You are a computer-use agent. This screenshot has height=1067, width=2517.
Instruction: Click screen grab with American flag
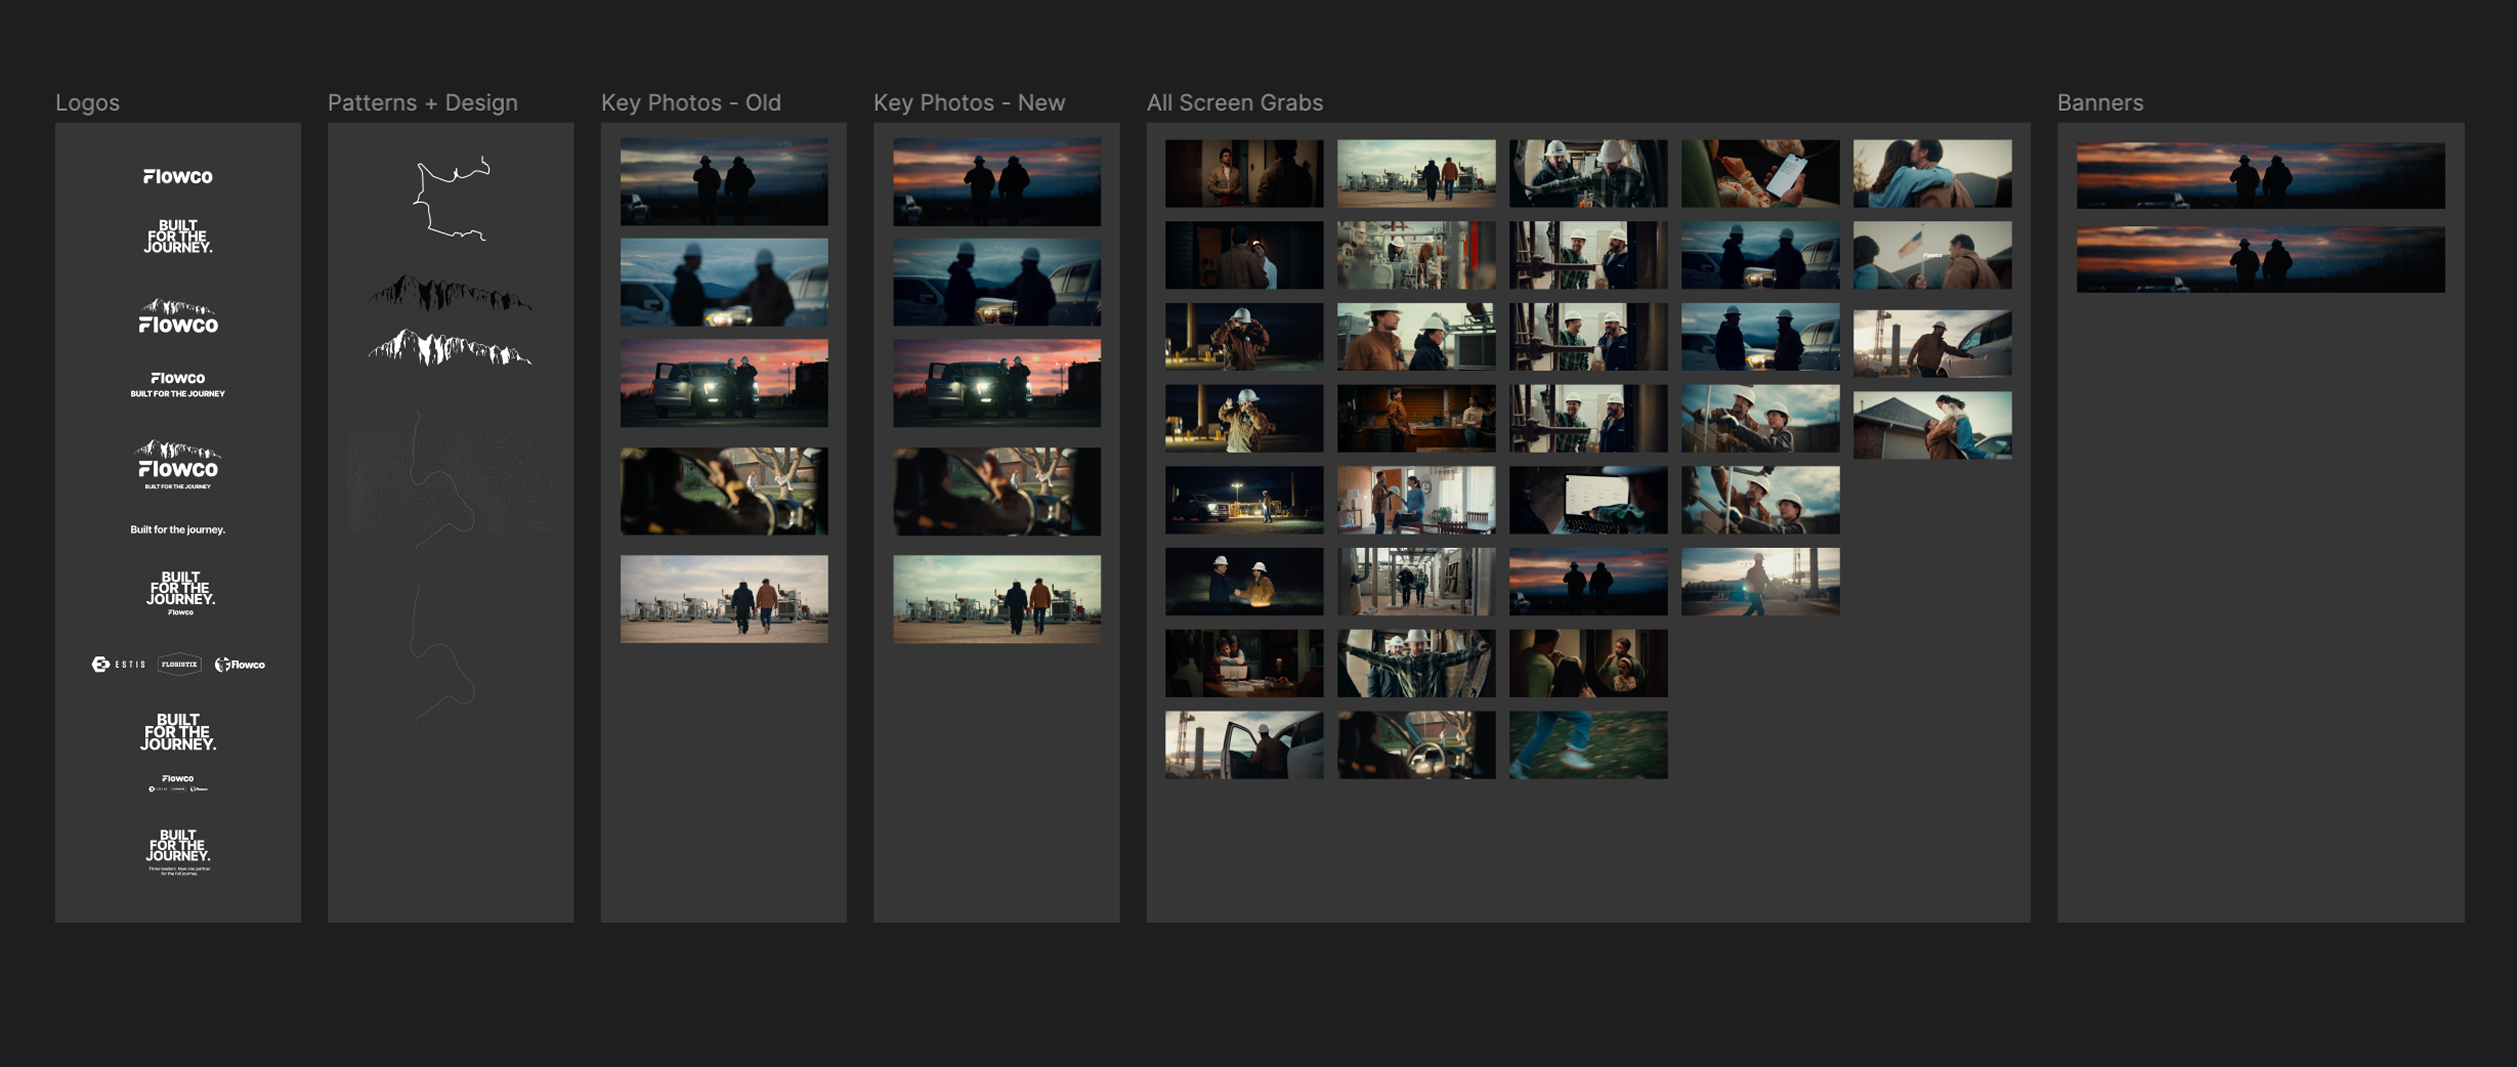pos(1932,256)
